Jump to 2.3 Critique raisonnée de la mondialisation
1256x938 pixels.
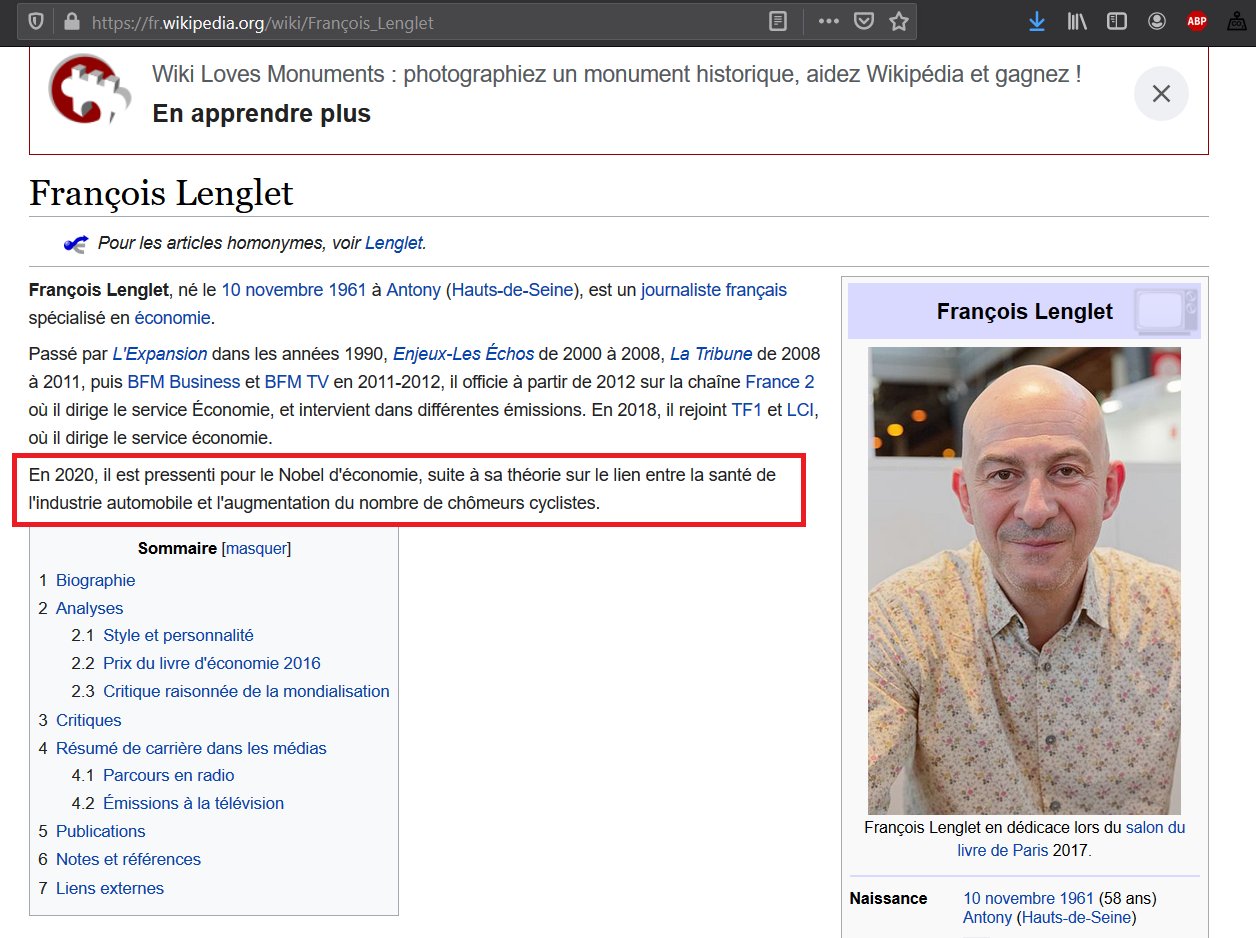click(x=246, y=691)
